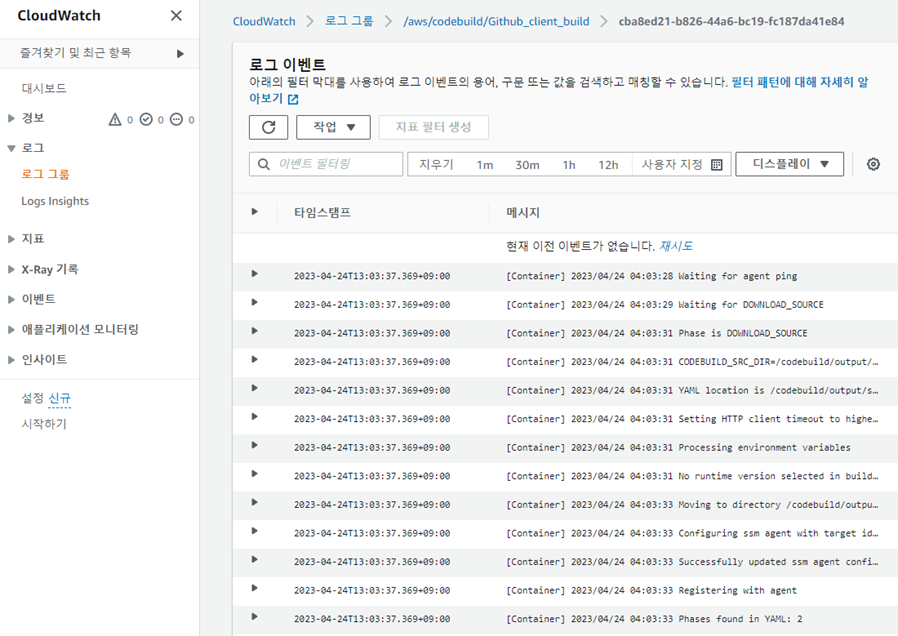The height and width of the screenshot is (636, 898).
Task: Expand the 'Moving to directory' log row
Action: pyautogui.click(x=255, y=503)
